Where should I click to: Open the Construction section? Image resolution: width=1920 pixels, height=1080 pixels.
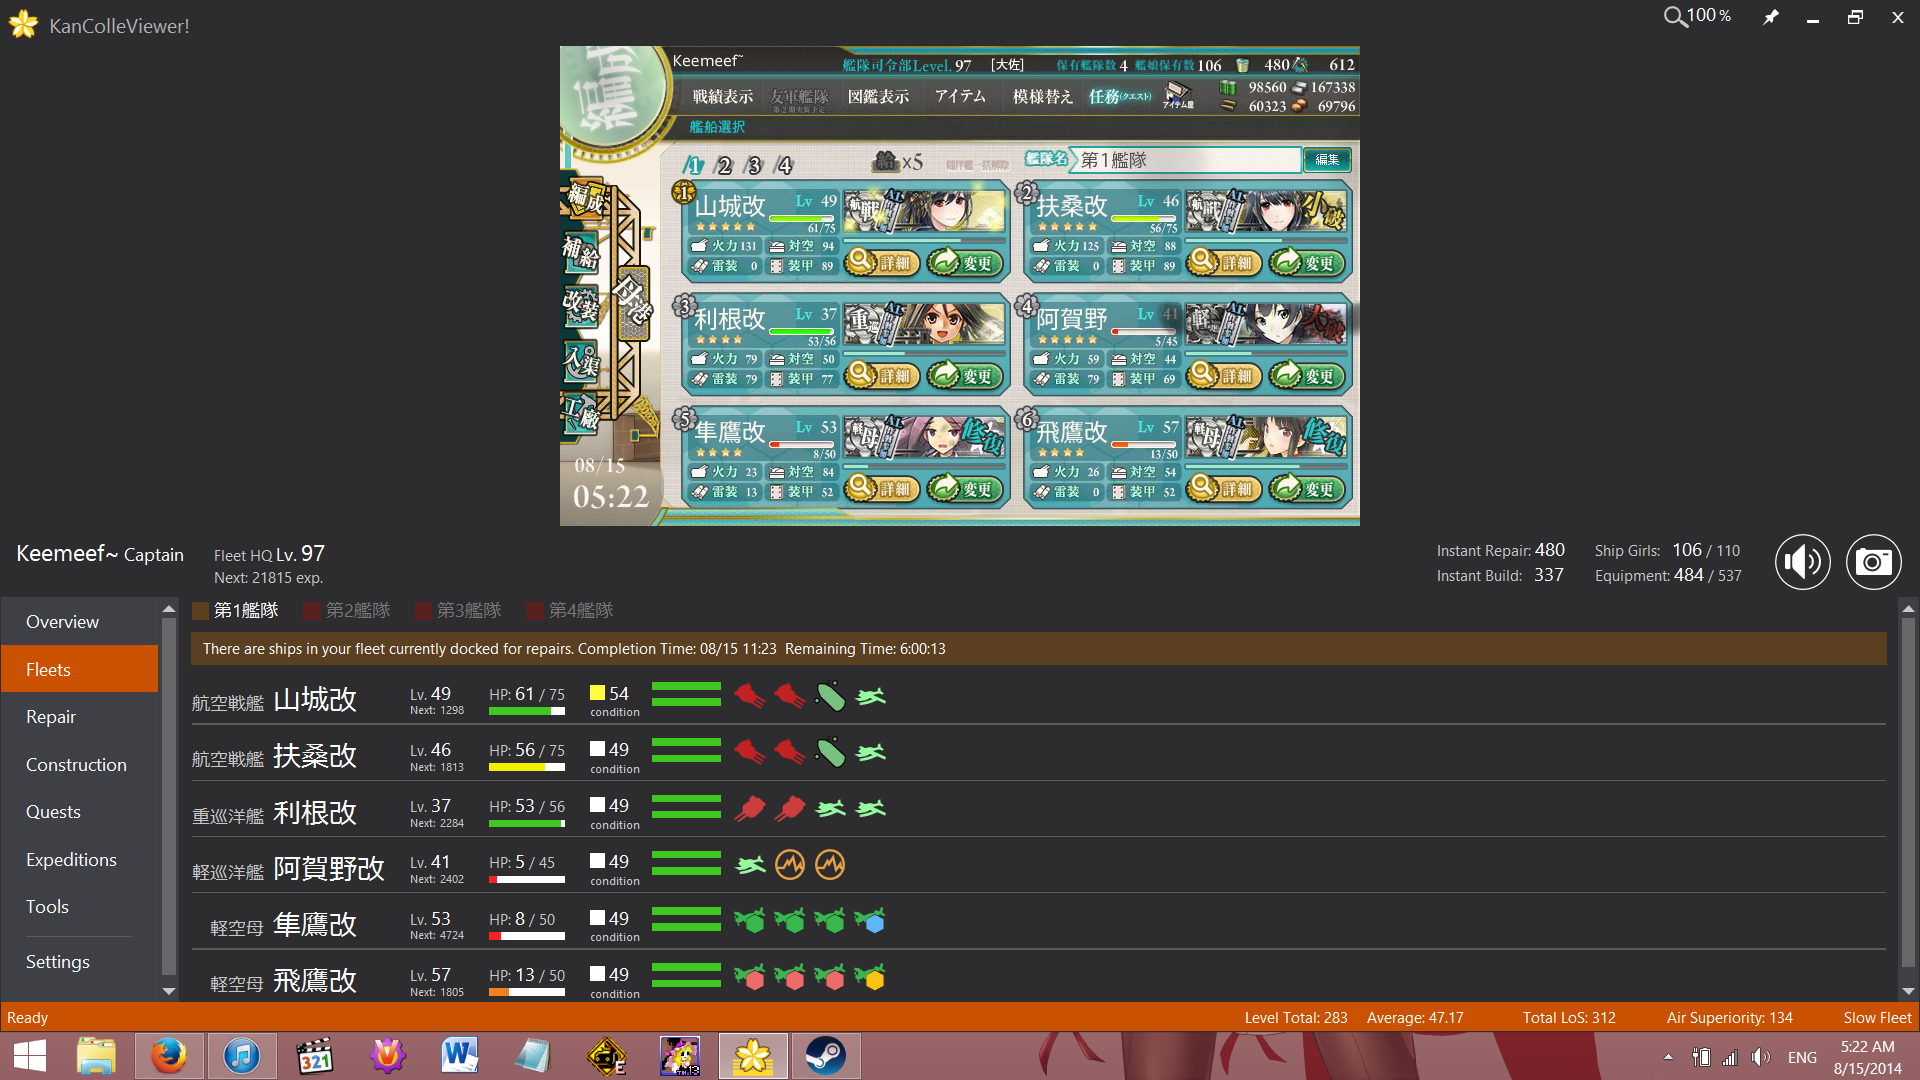(x=80, y=765)
